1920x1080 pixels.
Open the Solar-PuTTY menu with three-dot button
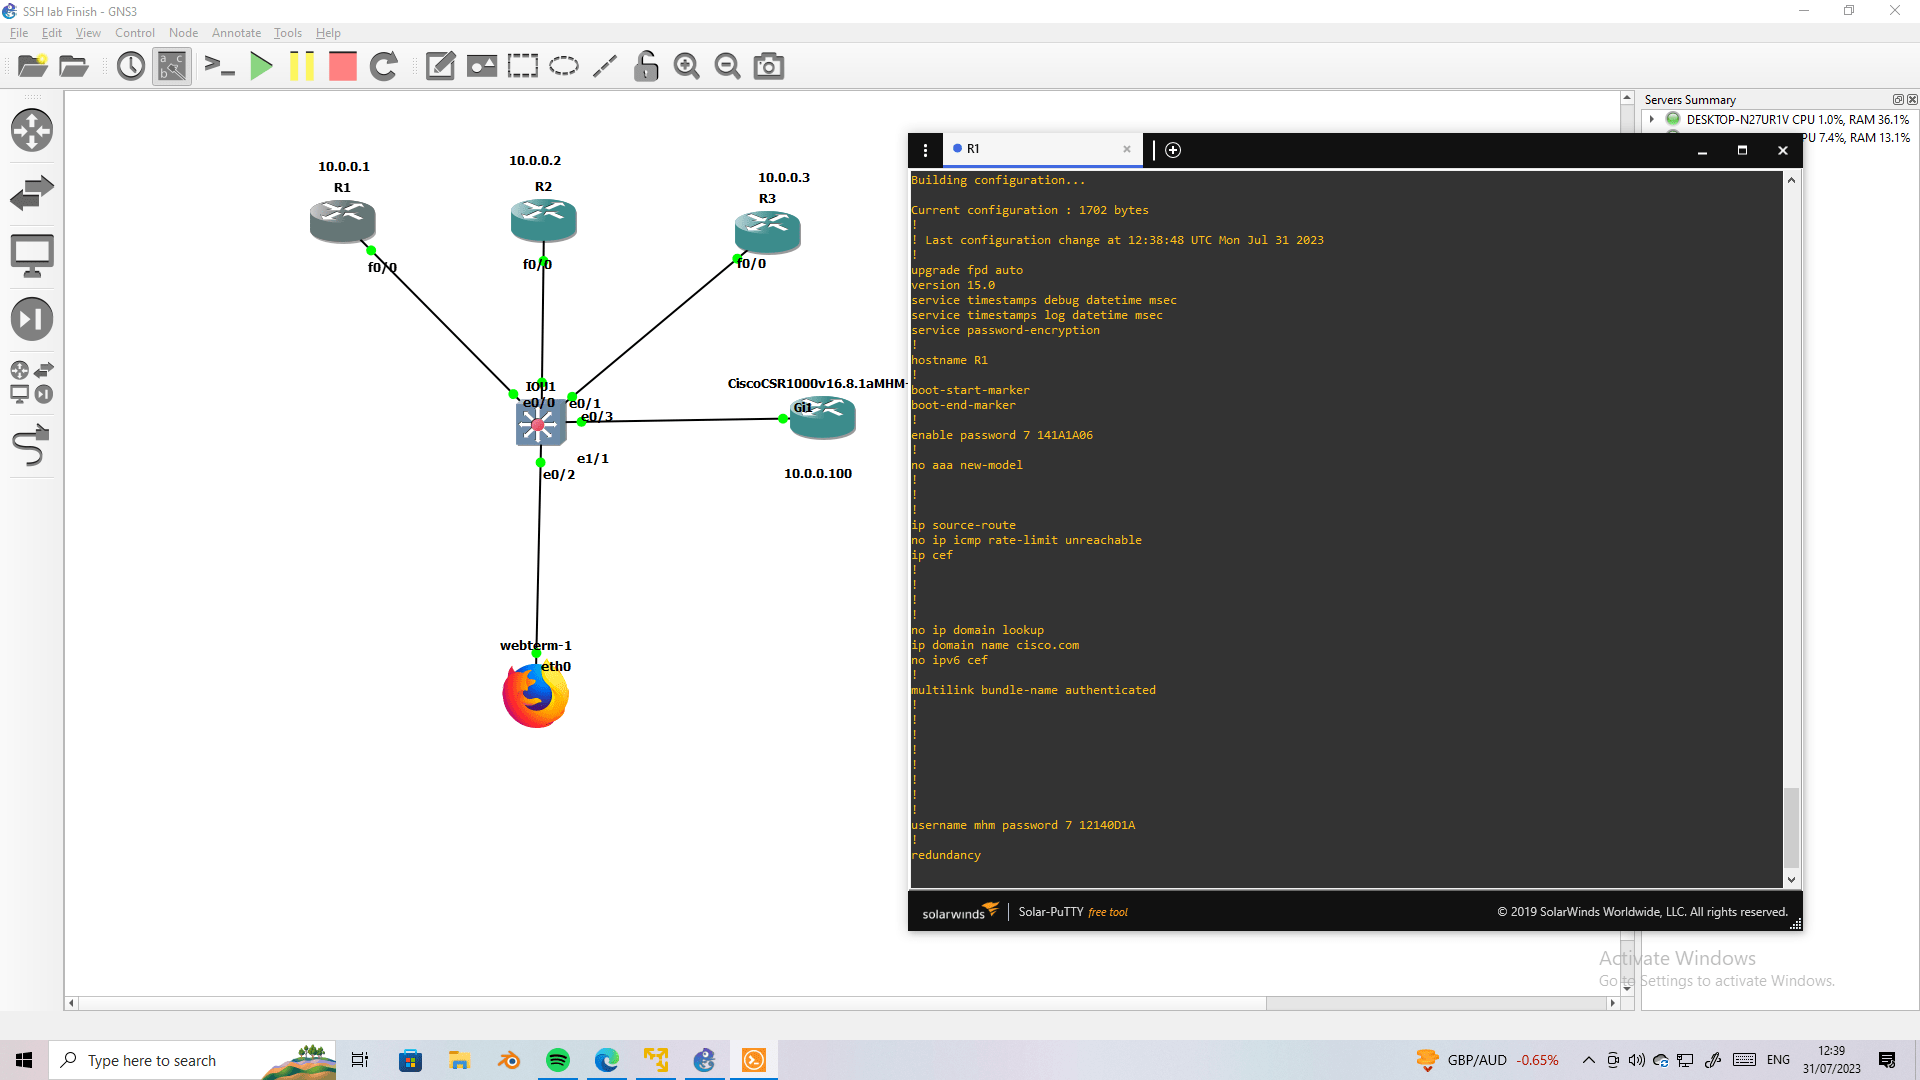(925, 149)
